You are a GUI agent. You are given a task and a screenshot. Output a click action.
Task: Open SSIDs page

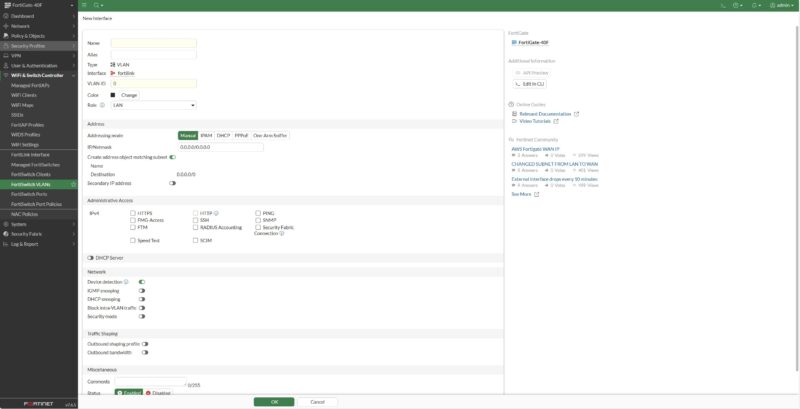[x=17, y=115]
